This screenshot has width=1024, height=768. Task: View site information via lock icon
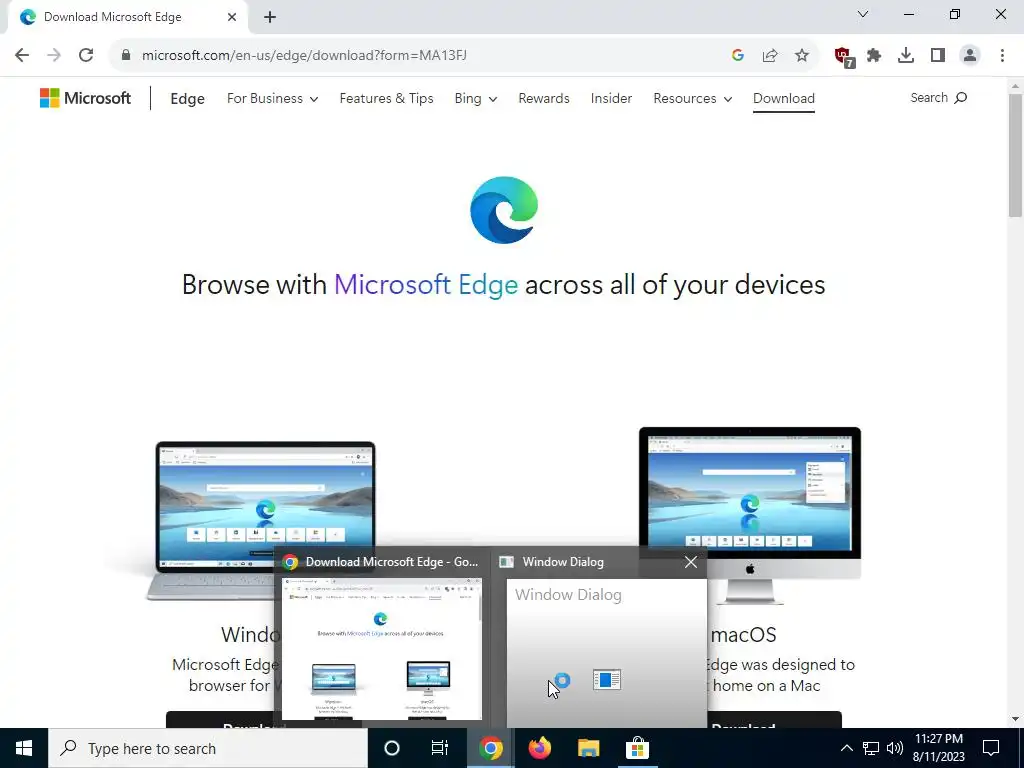click(x=126, y=55)
